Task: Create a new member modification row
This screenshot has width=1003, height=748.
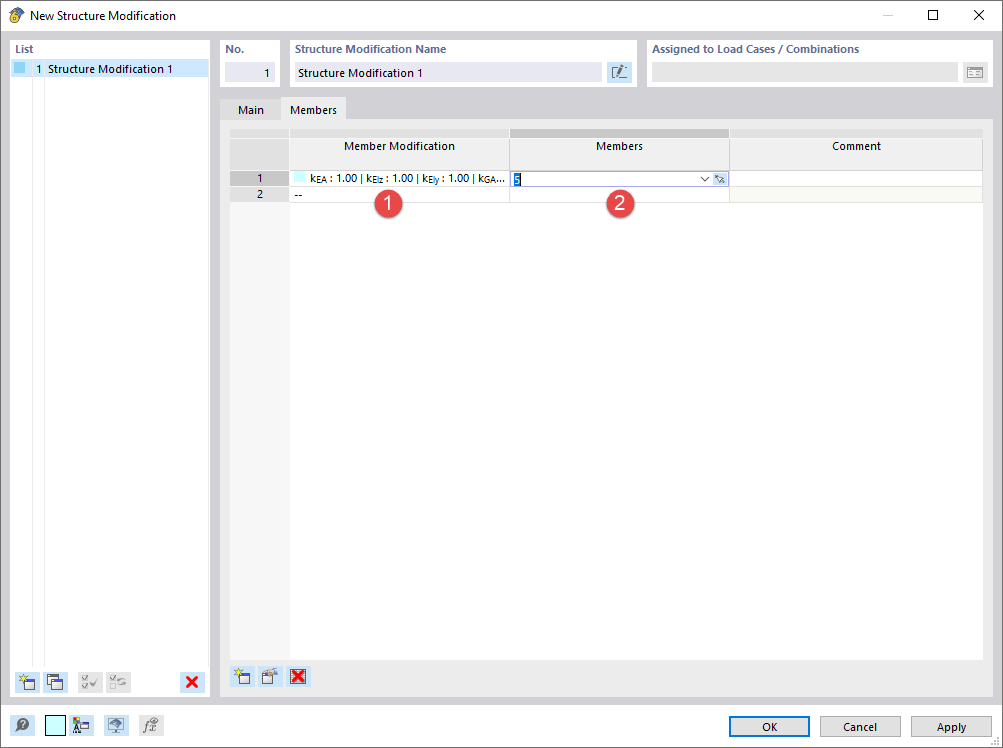Action: click(x=242, y=676)
